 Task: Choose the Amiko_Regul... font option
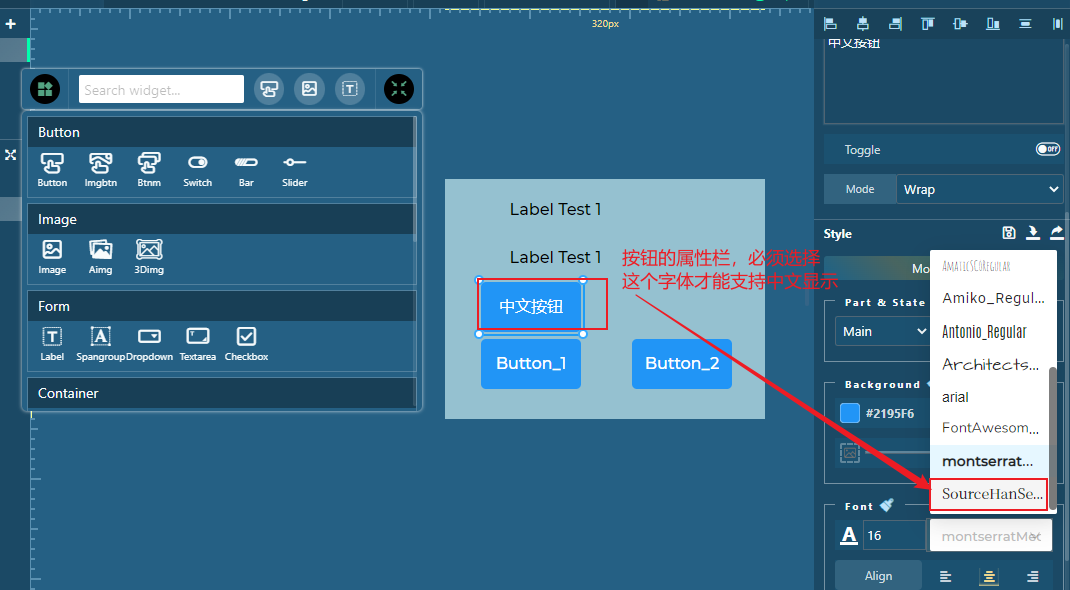987,298
